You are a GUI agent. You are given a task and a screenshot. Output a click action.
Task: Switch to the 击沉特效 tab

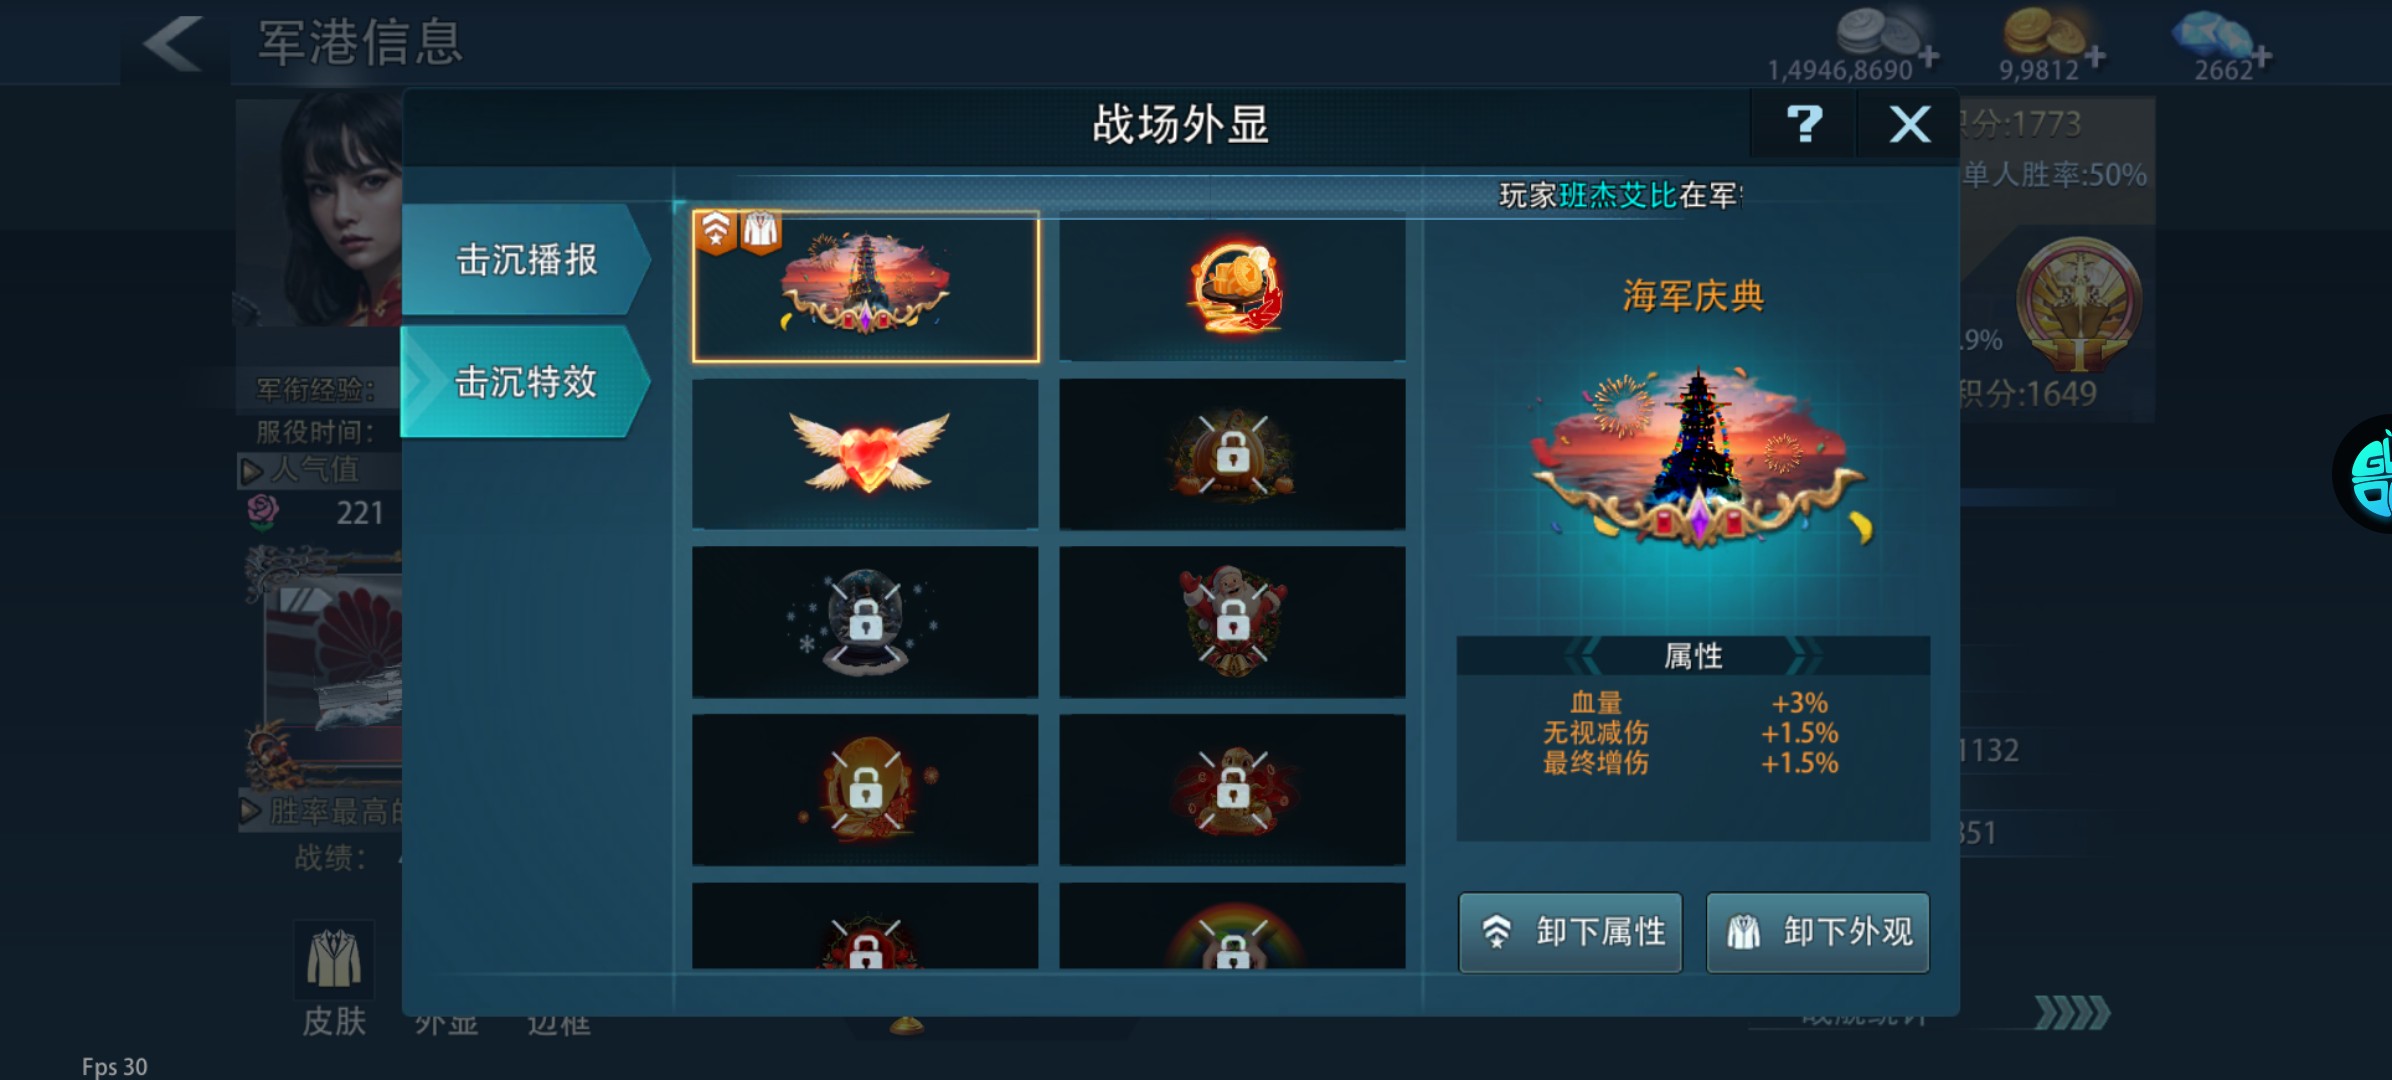pyautogui.click(x=526, y=382)
